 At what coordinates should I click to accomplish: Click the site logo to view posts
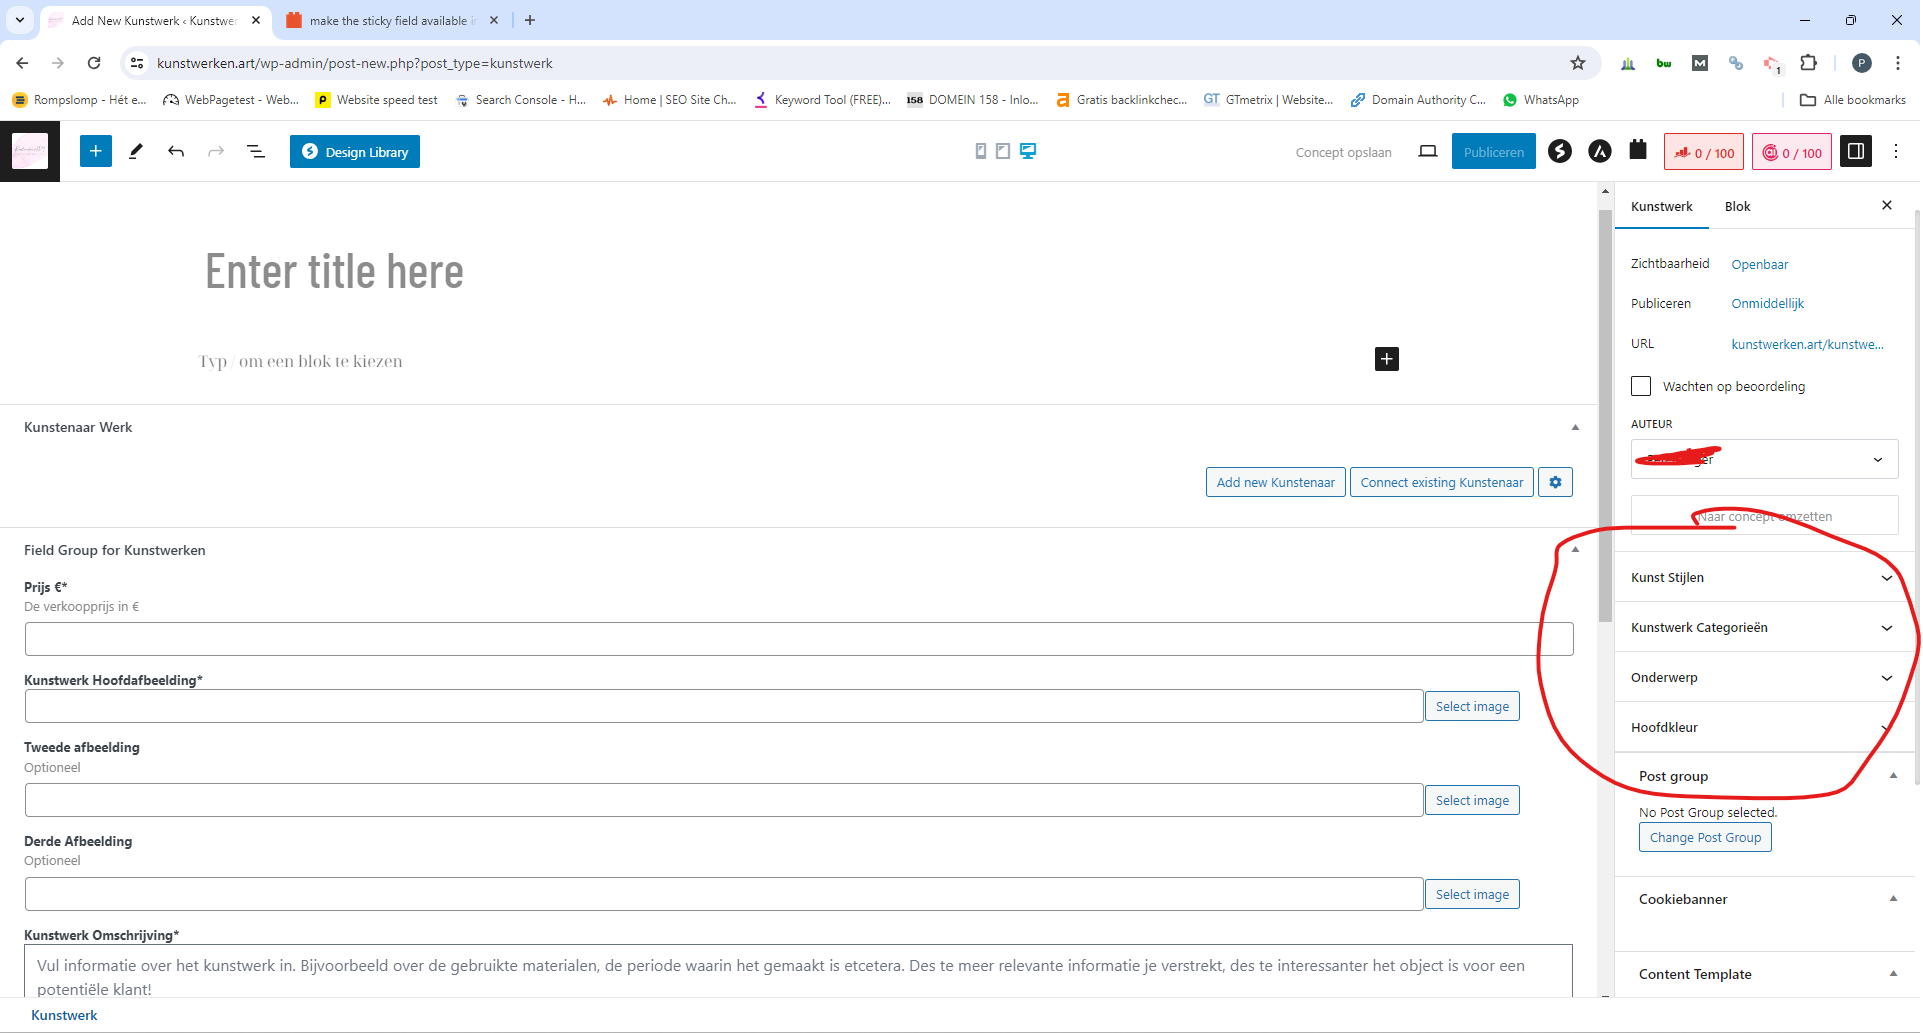[x=30, y=151]
